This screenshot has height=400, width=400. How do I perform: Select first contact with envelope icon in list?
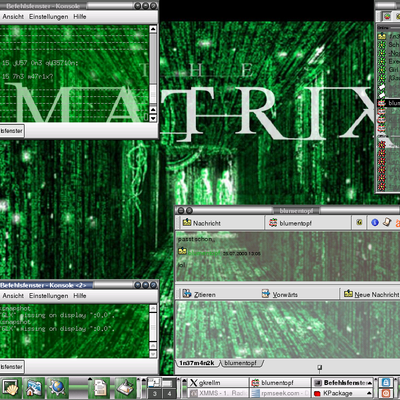click(389, 36)
